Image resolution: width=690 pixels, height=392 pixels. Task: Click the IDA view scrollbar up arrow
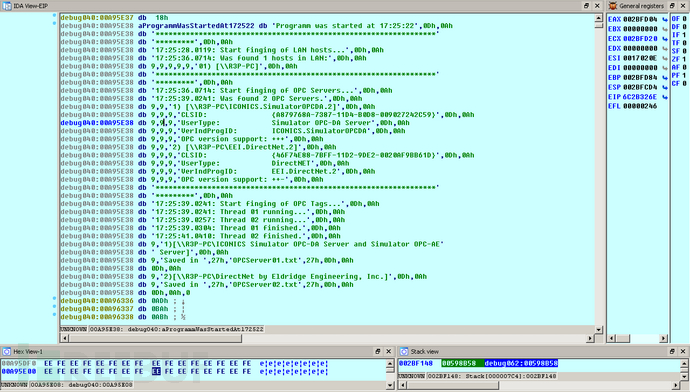click(x=598, y=18)
